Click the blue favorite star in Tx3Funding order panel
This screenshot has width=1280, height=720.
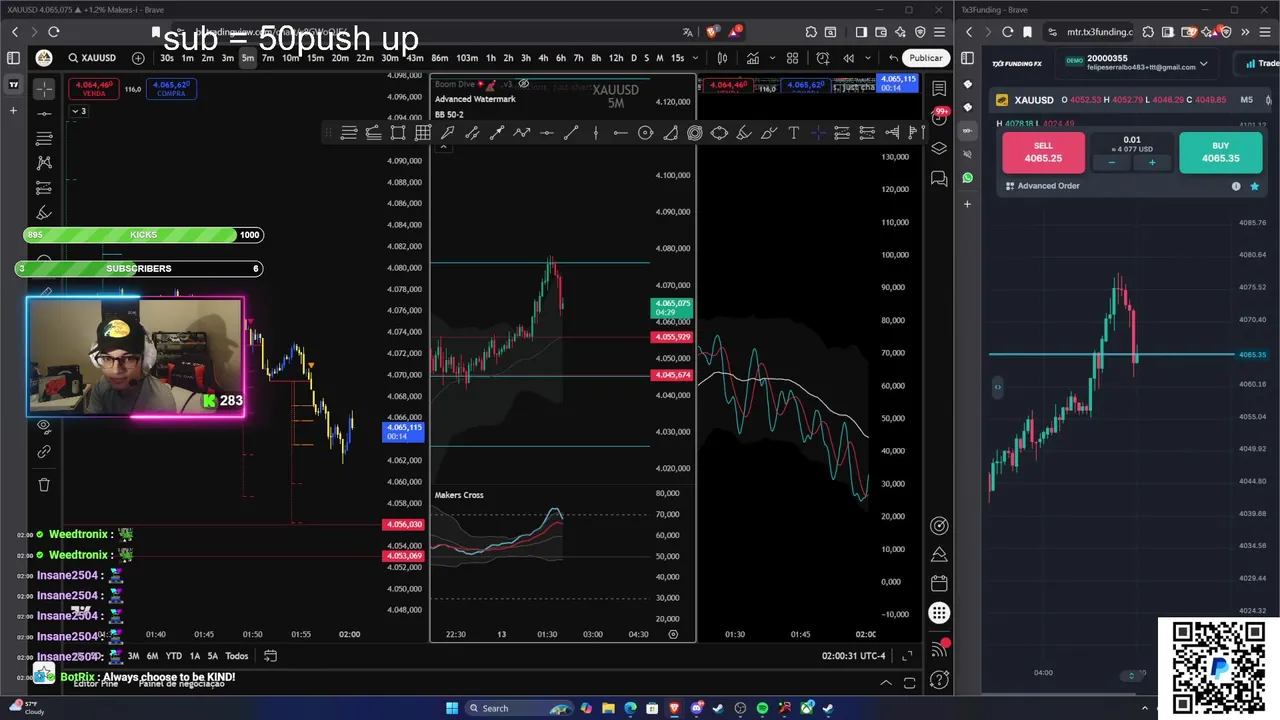[1254, 186]
